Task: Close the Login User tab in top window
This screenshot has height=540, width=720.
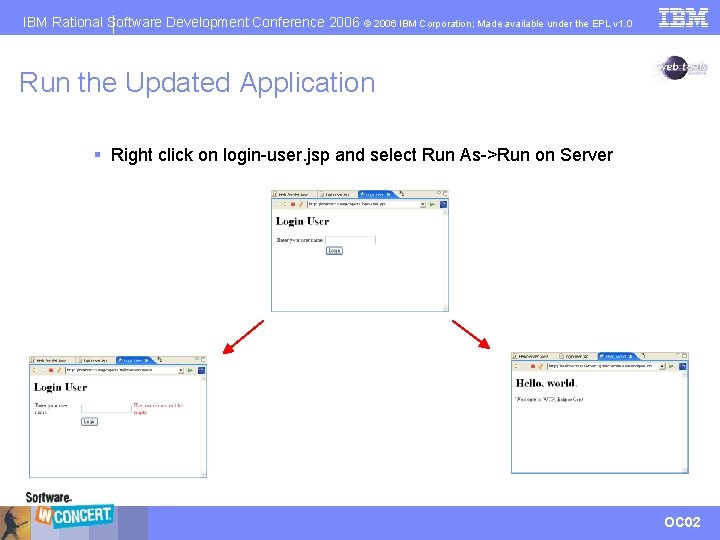Action: click(x=388, y=195)
